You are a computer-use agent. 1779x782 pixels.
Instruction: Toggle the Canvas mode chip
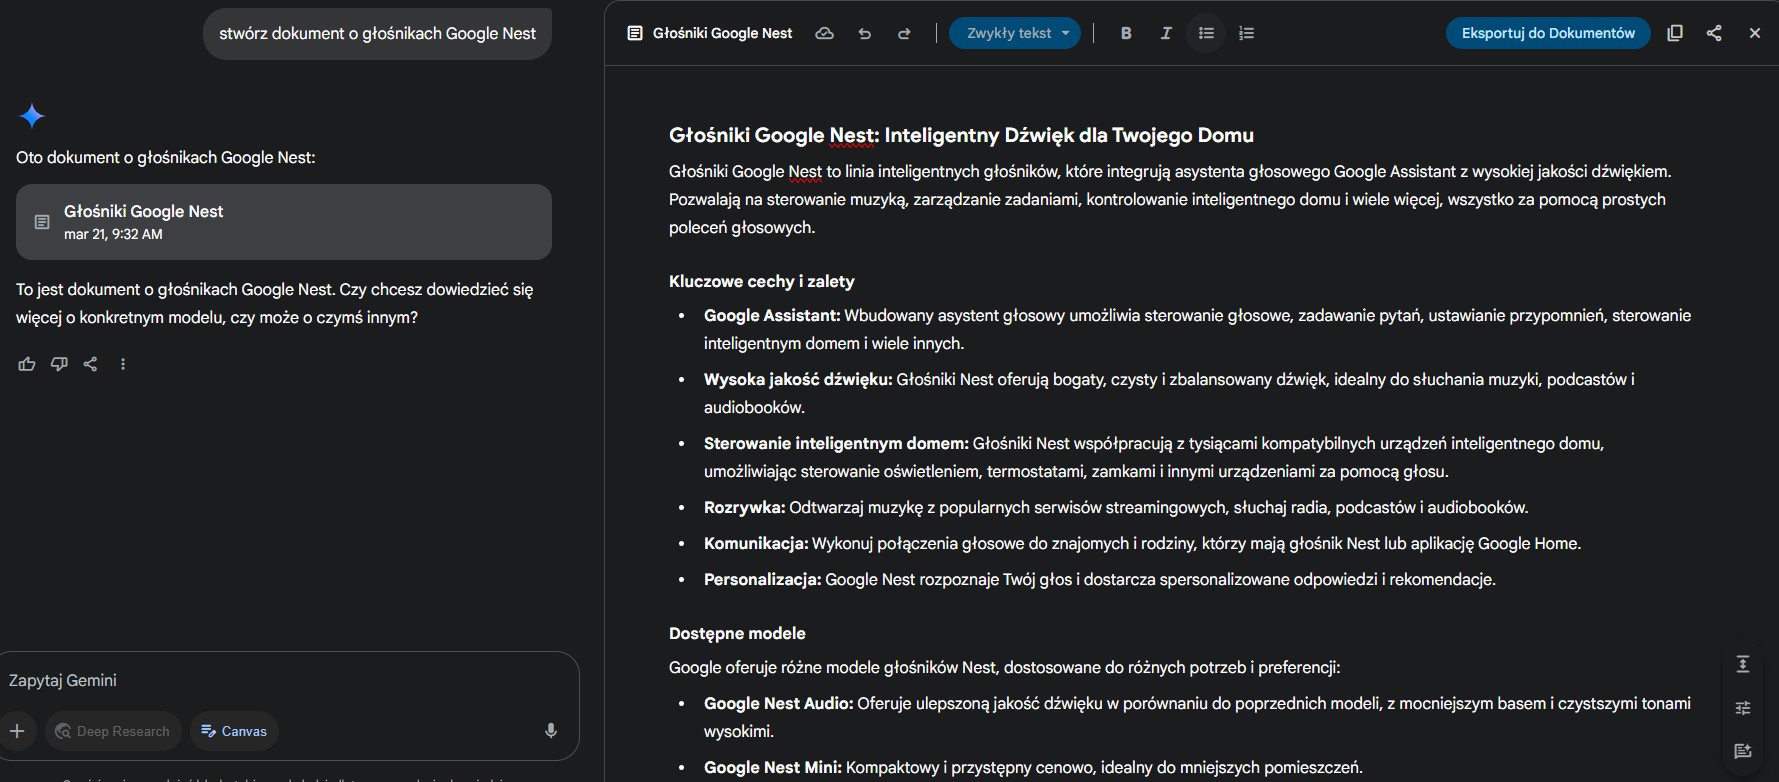pos(234,731)
